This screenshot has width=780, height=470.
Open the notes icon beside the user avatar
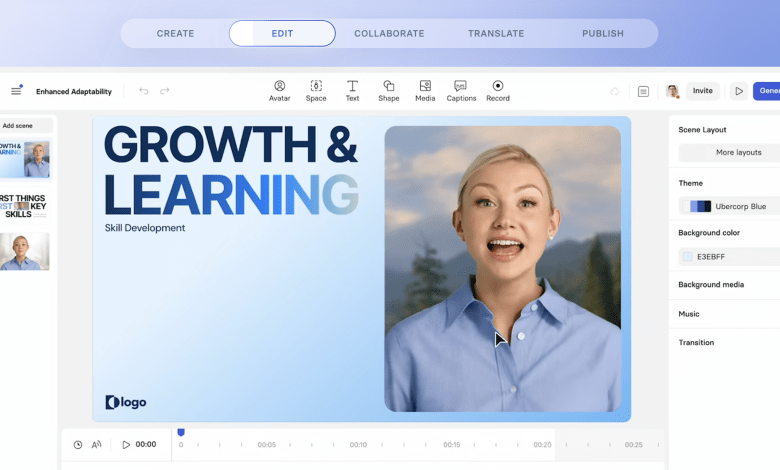643,91
